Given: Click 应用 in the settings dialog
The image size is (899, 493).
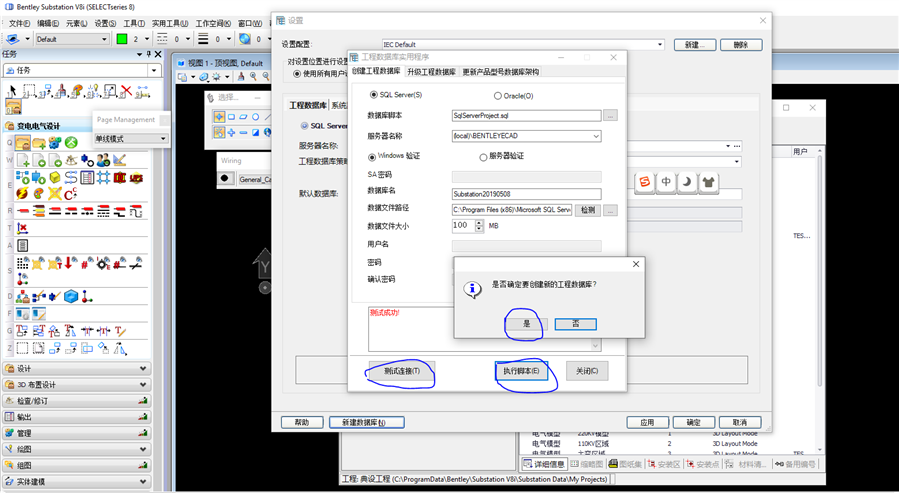Looking at the screenshot, I should pos(647,422).
